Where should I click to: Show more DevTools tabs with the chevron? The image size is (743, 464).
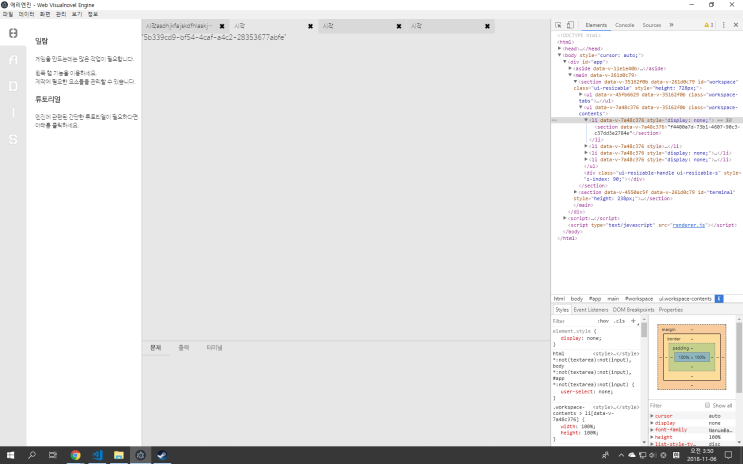(x=671, y=24)
